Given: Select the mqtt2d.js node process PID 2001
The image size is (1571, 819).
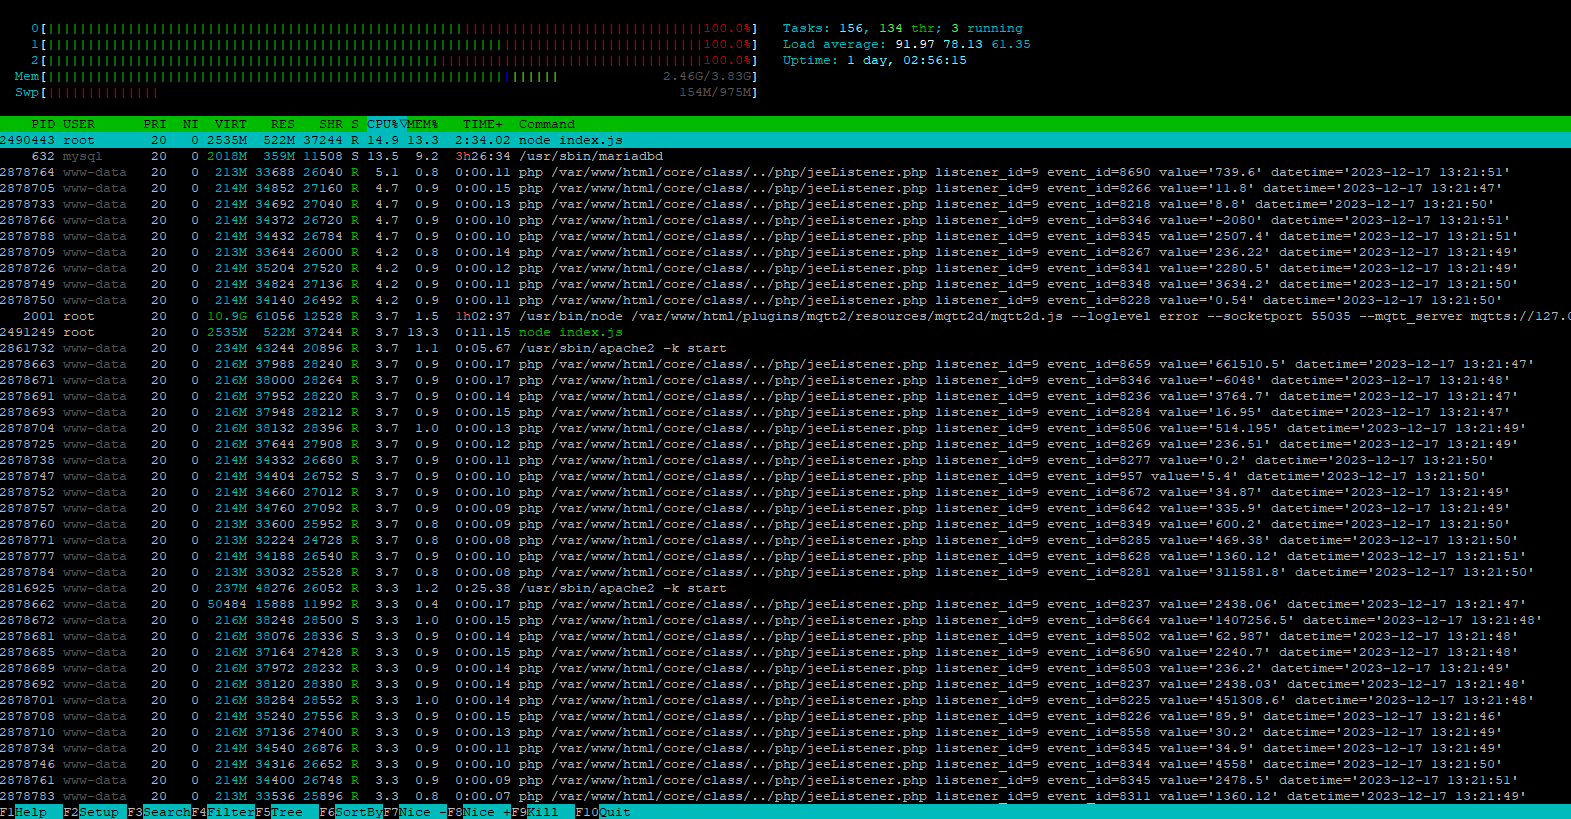Looking at the screenshot, I should point(785,316).
